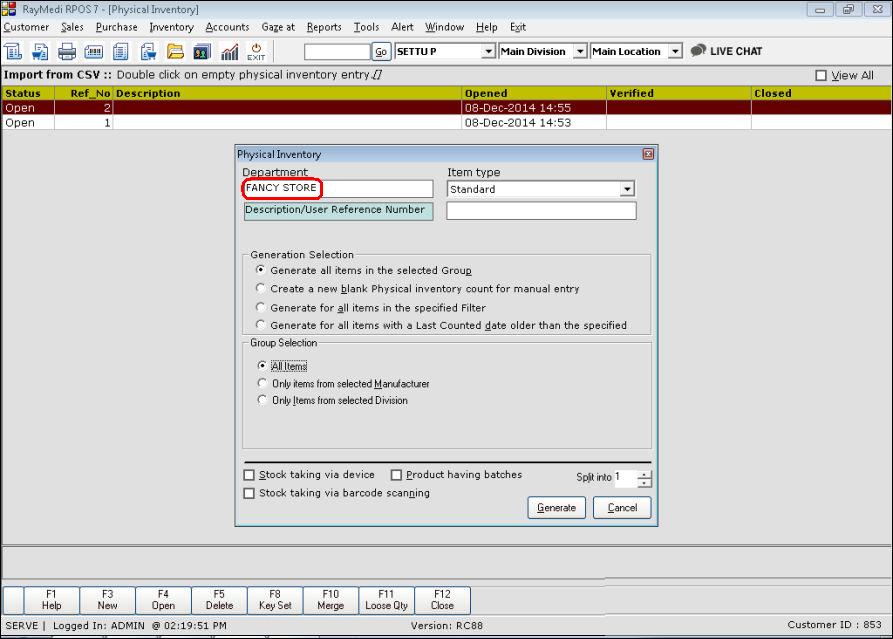The image size is (893, 639).
Task: Click the F10 Merge button
Action: tap(330, 600)
